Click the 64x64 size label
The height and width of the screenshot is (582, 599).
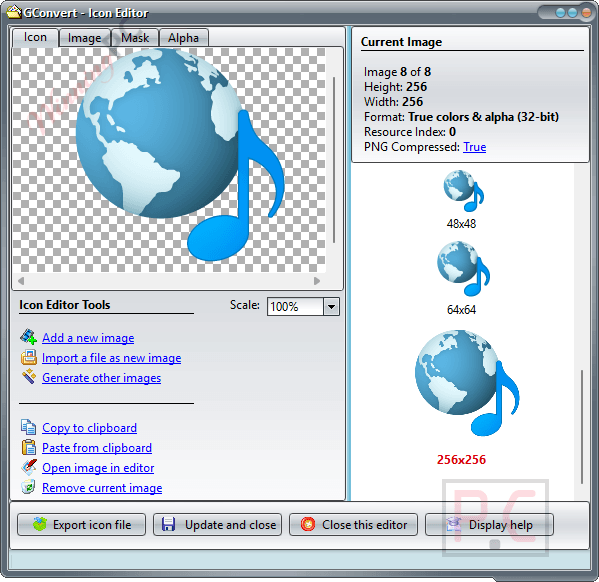click(x=461, y=310)
